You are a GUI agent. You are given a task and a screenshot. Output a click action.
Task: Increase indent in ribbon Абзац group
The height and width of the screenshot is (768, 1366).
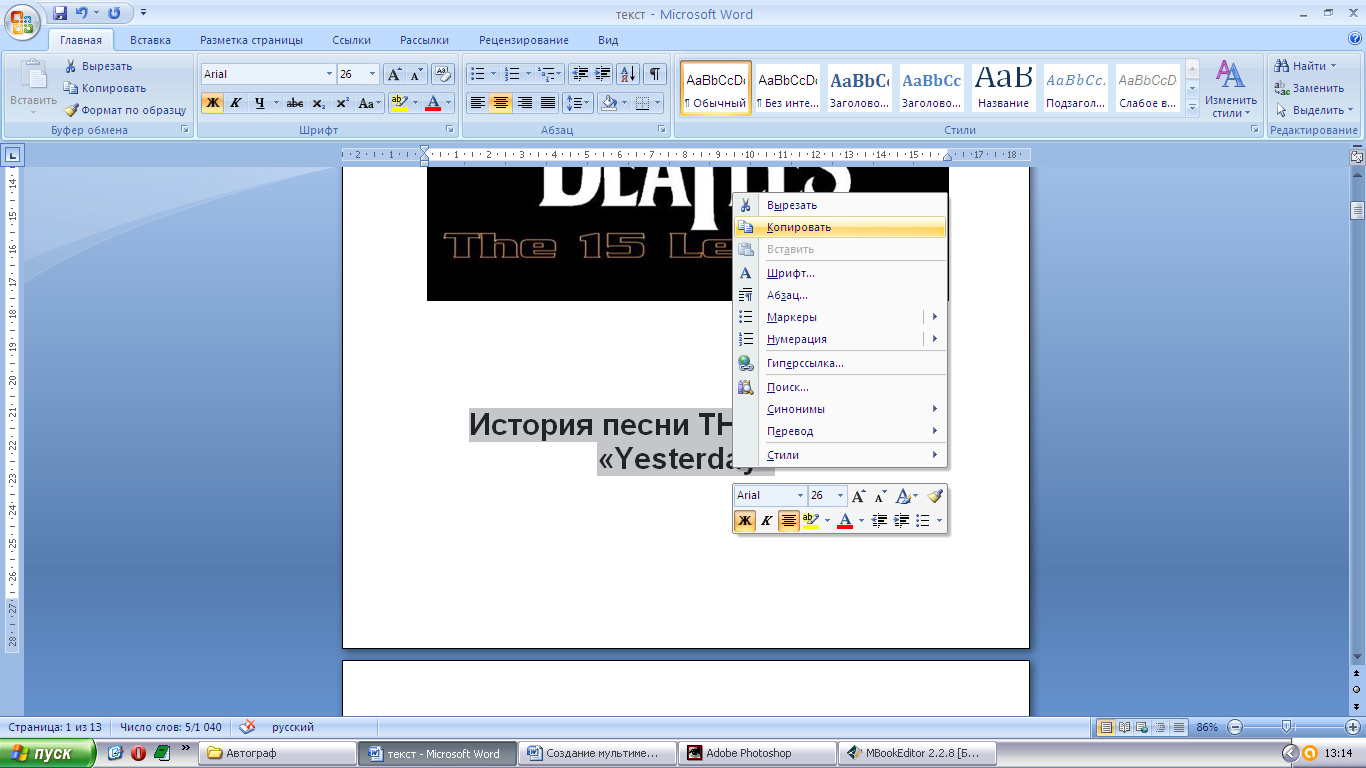(603, 74)
